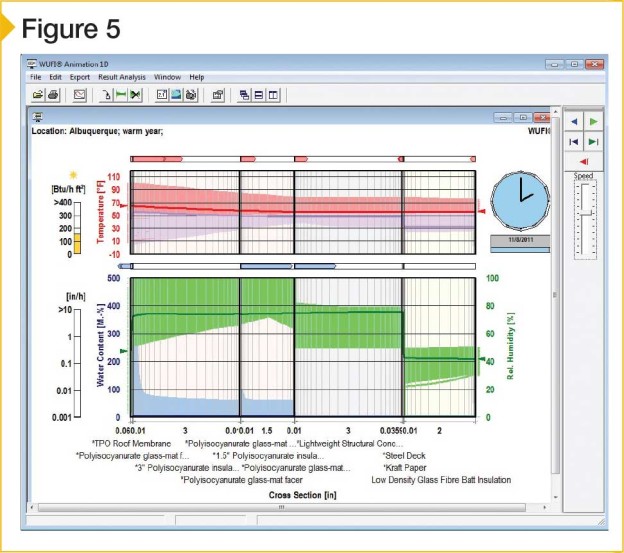
Task: Click the inner animation window system icon
Action: pos(38,117)
